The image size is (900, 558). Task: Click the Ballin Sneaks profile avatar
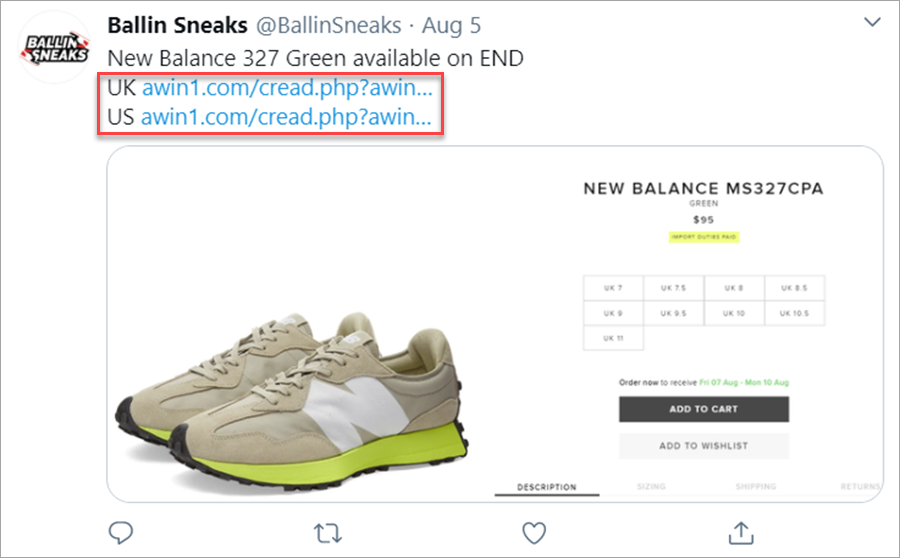55,48
